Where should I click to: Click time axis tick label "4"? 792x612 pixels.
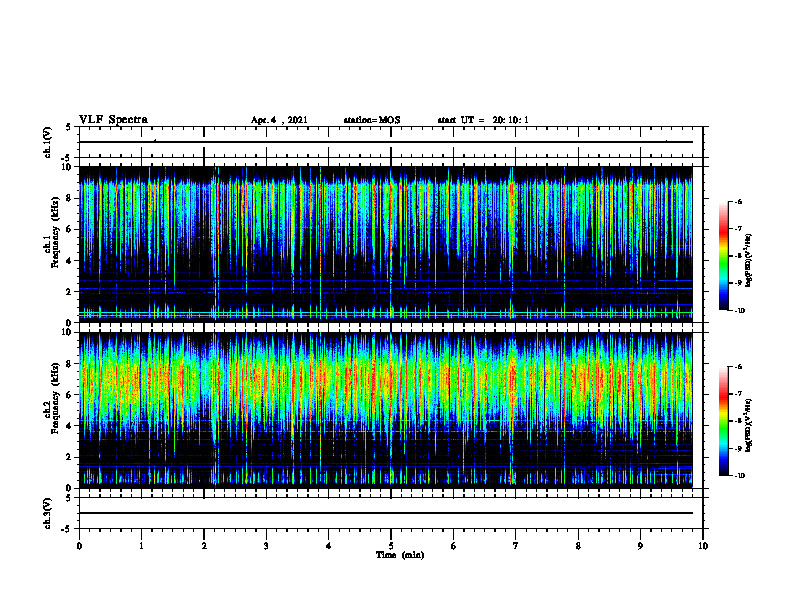pos(329,546)
